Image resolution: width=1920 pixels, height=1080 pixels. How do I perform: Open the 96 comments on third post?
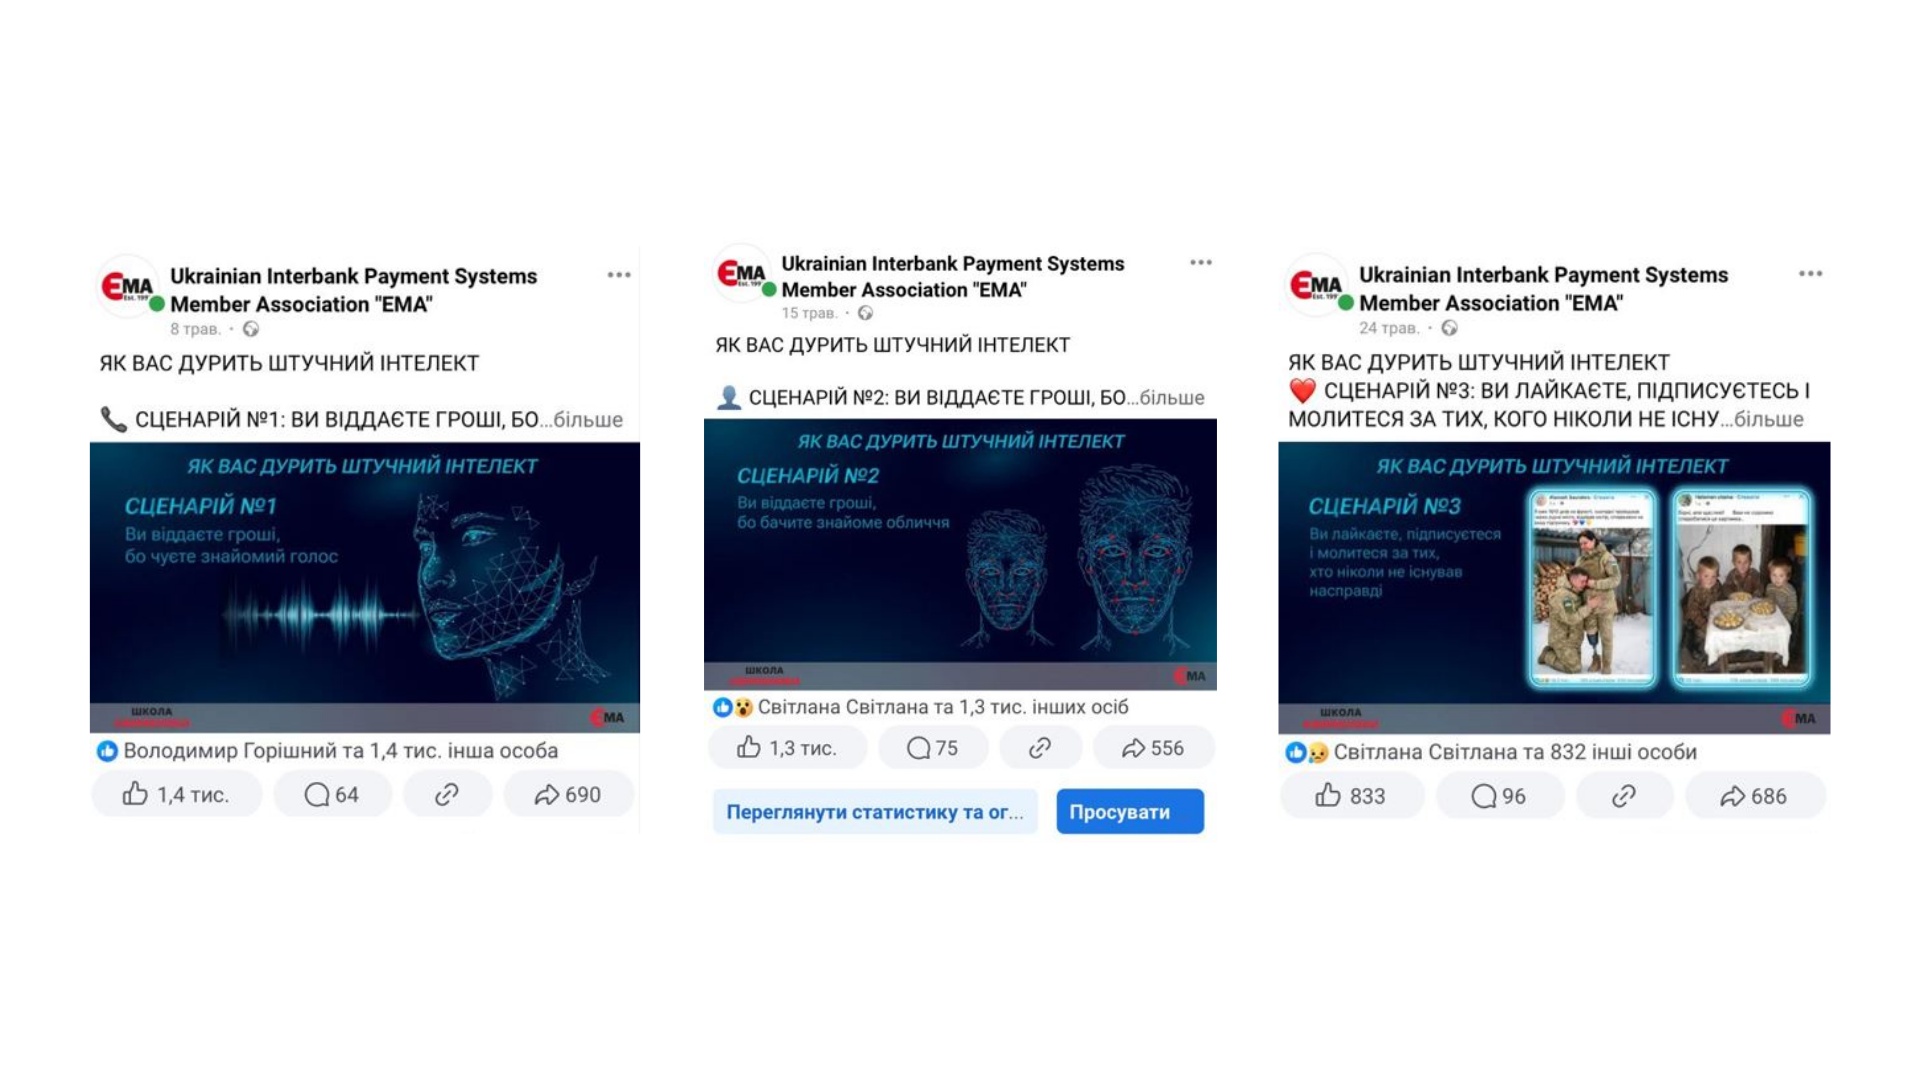(1499, 796)
